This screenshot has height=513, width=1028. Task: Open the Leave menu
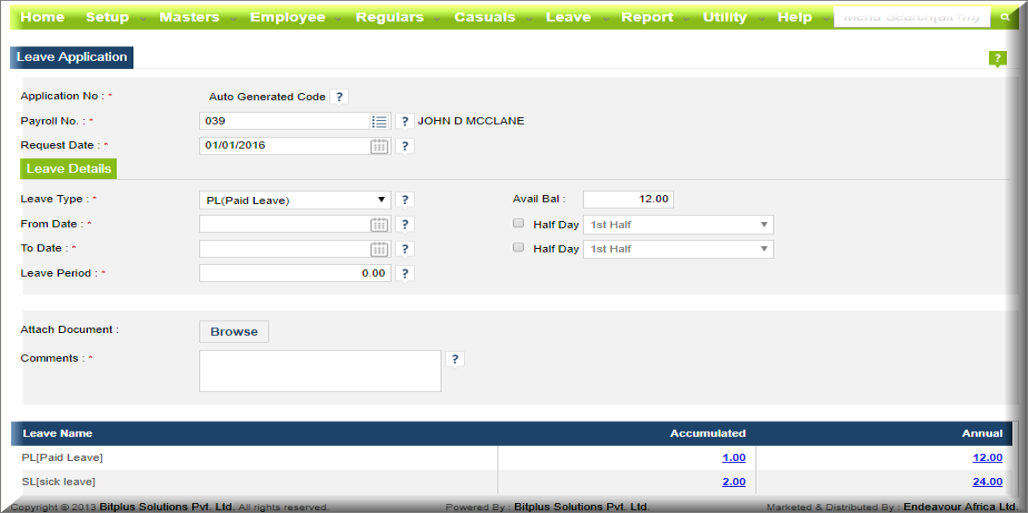568,18
